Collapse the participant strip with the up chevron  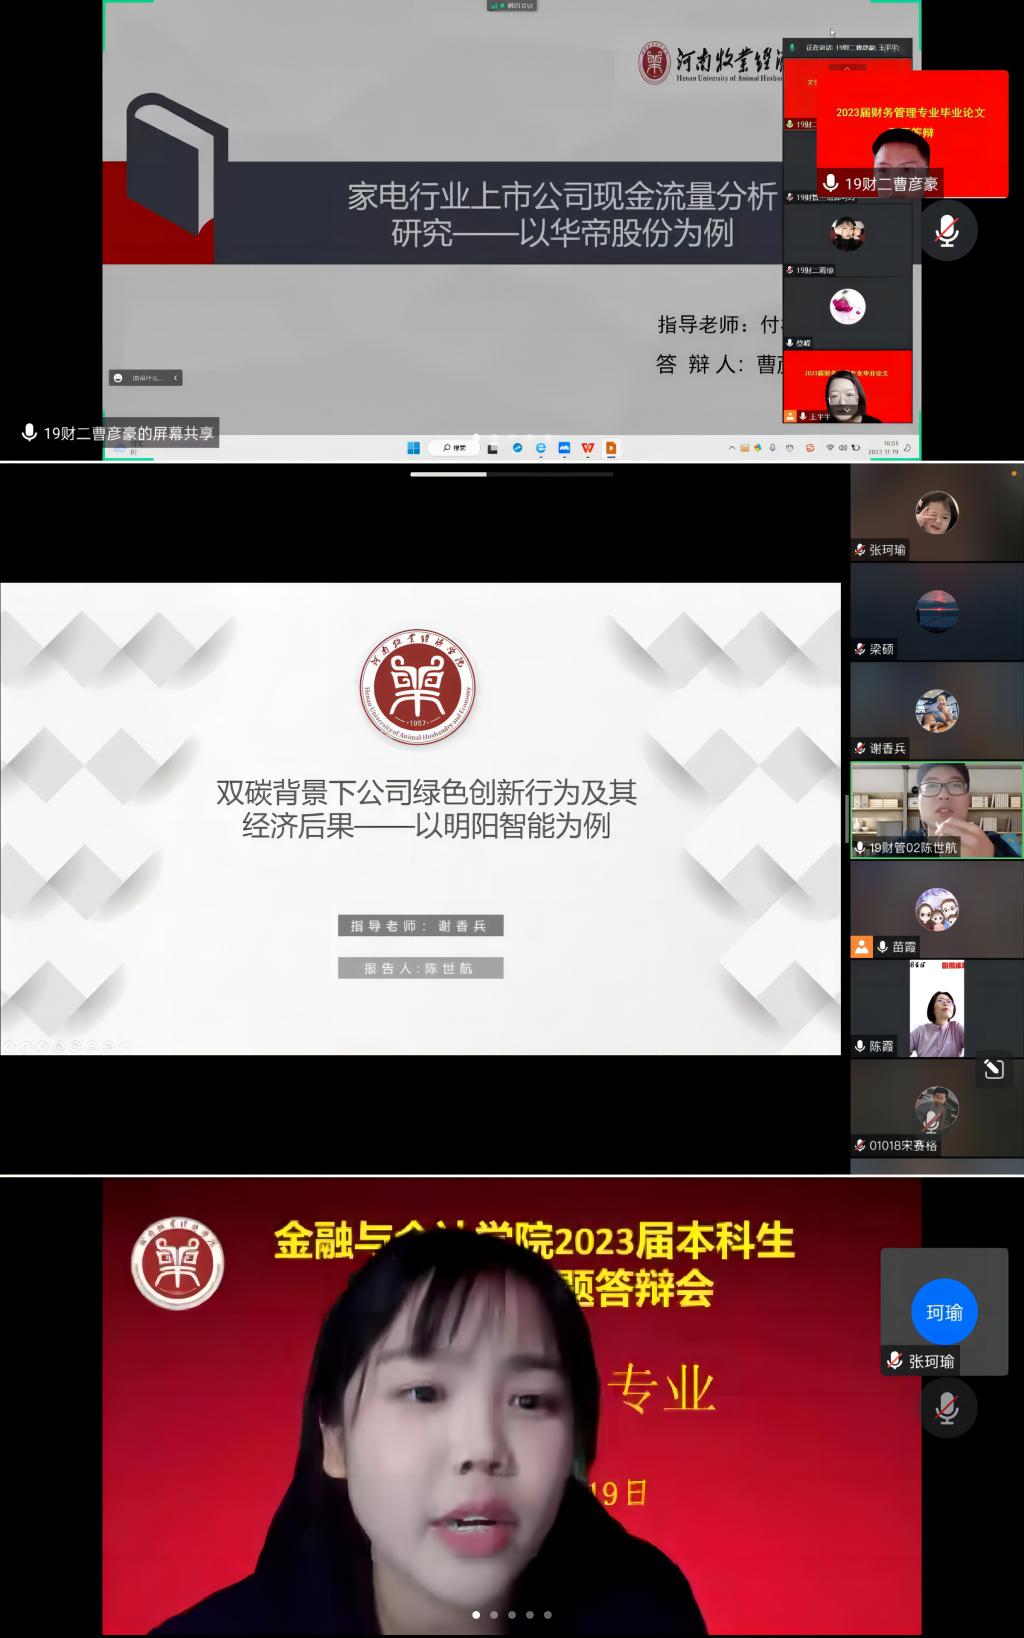tap(848, 68)
